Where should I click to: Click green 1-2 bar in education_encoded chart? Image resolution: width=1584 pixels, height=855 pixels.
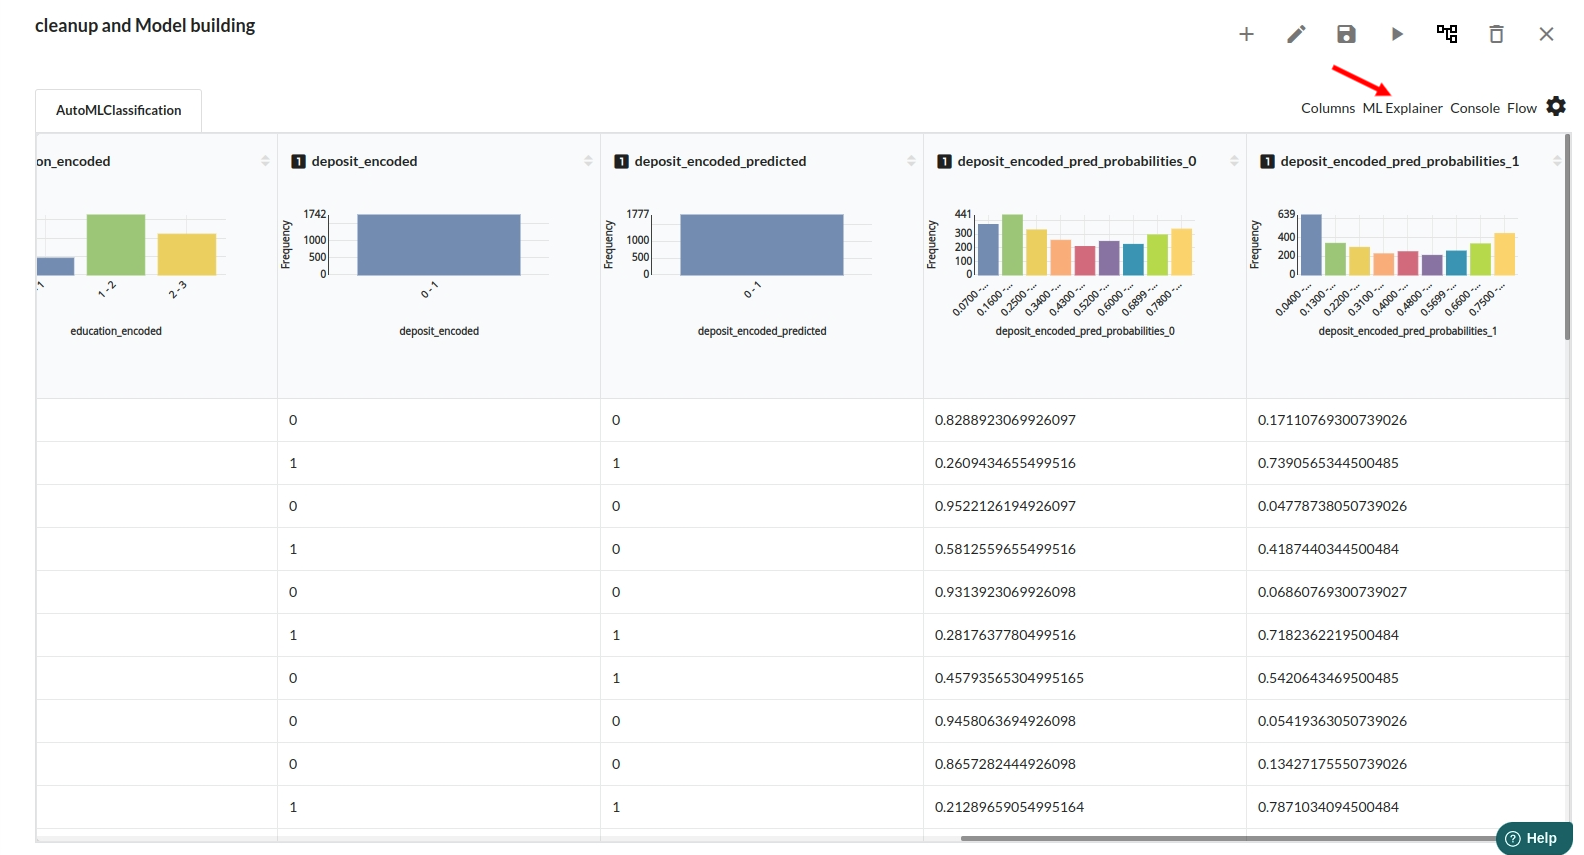(x=116, y=244)
